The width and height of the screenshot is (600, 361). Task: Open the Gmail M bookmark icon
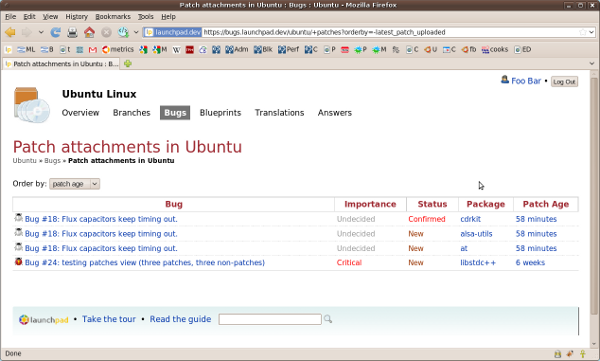click(93, 49)
